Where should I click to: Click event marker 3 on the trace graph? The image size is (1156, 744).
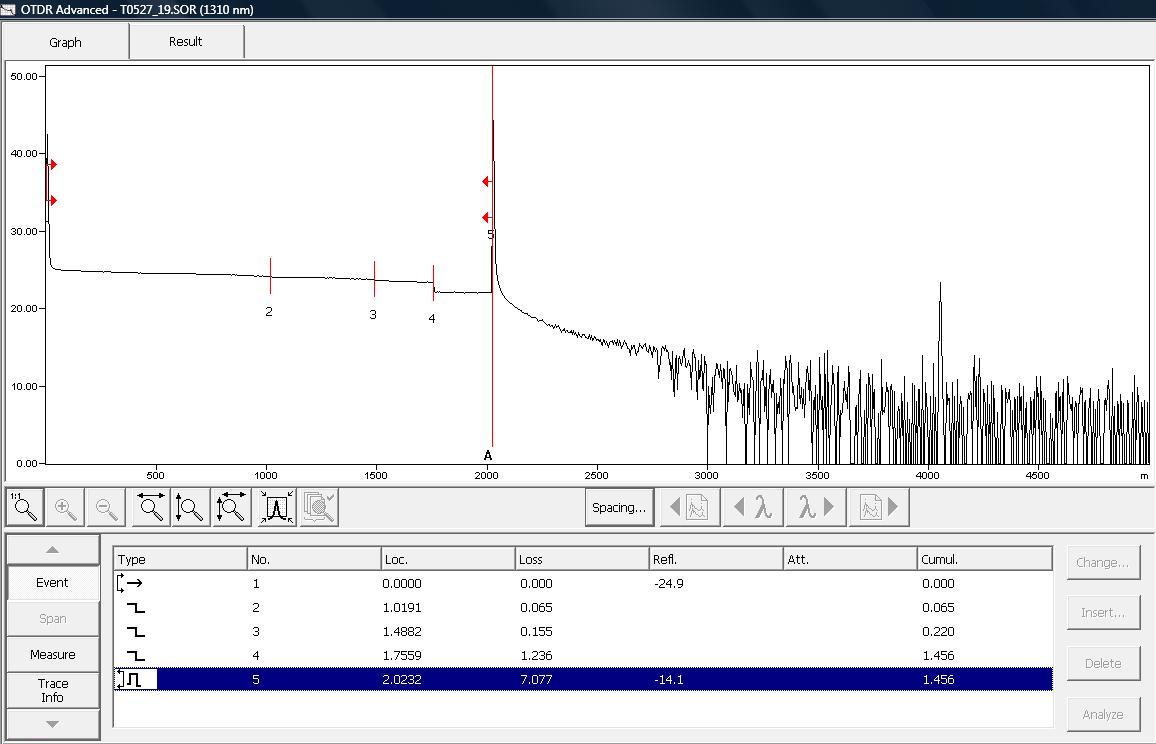click(x=374, y=279)
